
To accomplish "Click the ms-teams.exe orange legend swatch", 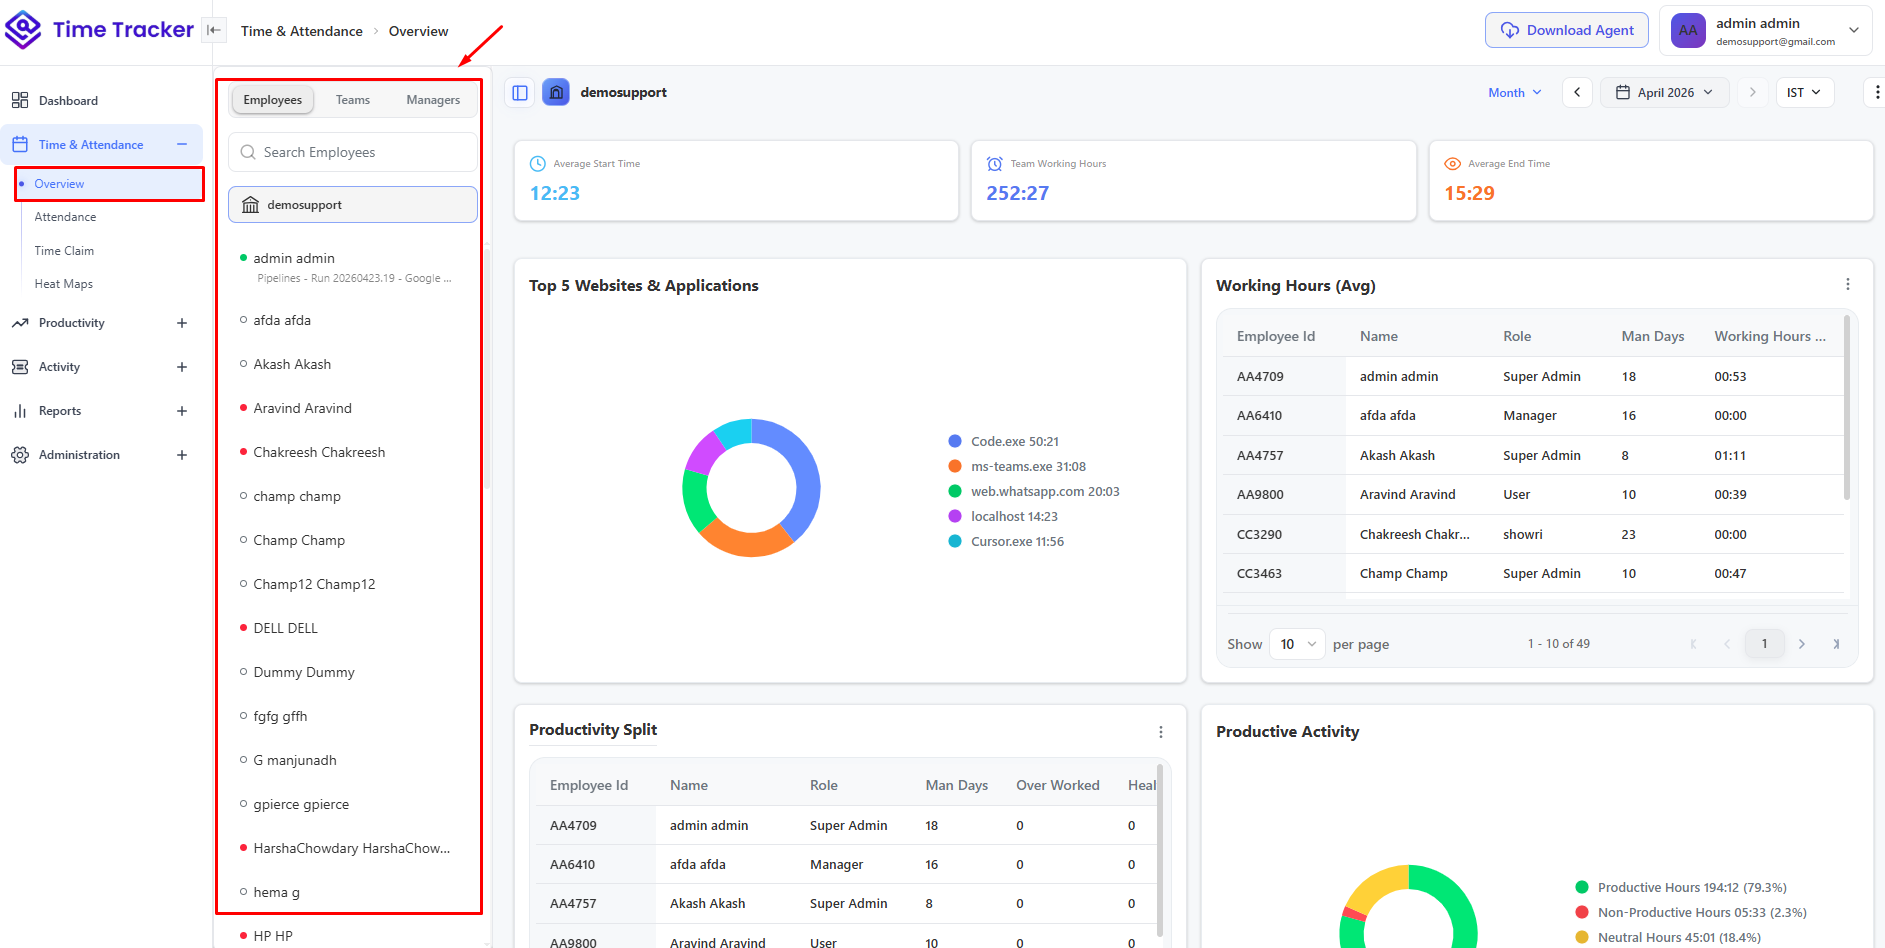I will tap(955, 466).
